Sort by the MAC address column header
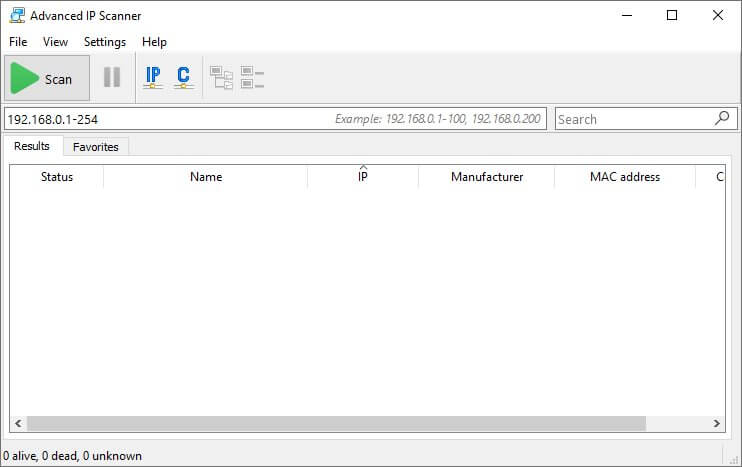This screenshot has height=467, width=742. (625, 176)
